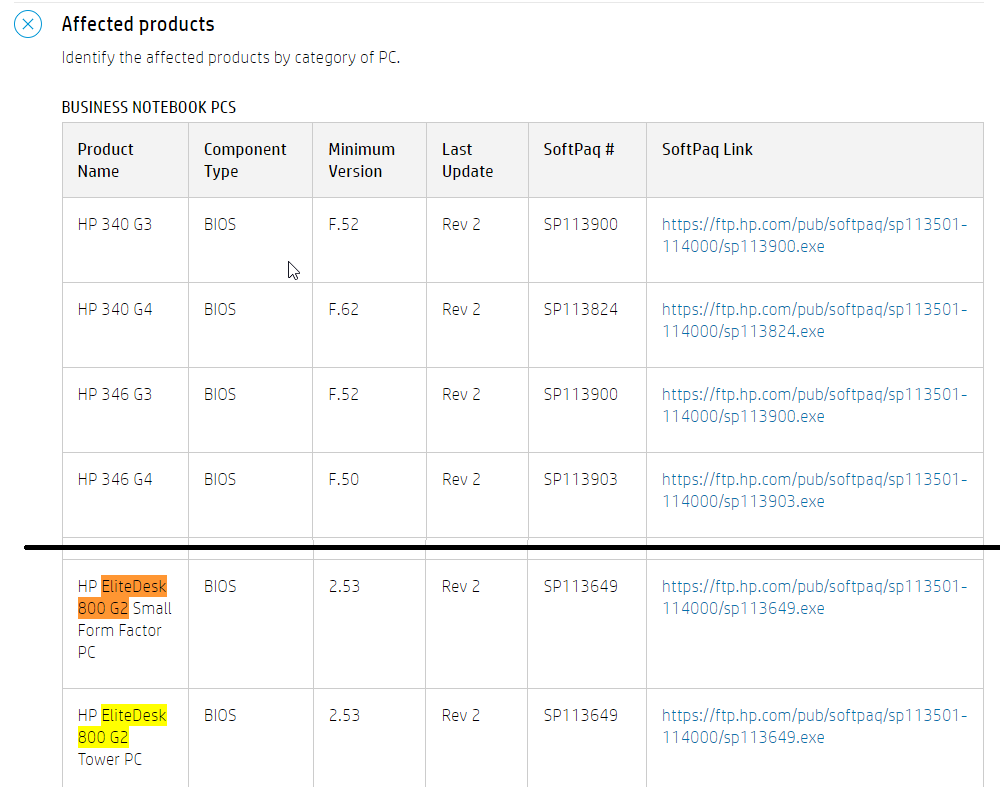Click Rev 2 in the Small Form Factor row
The width and height of the screenshot is (1000, 788).
(461, 587)
